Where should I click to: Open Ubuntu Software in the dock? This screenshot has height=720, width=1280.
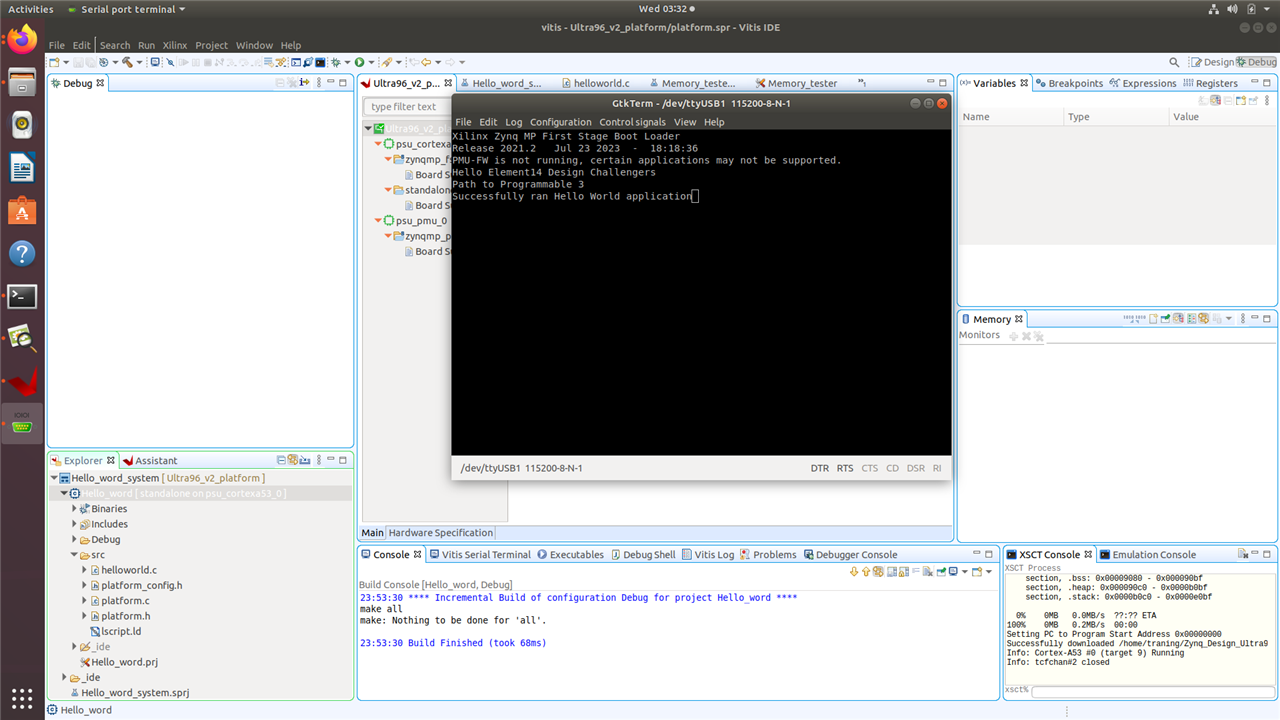[22, 210]
